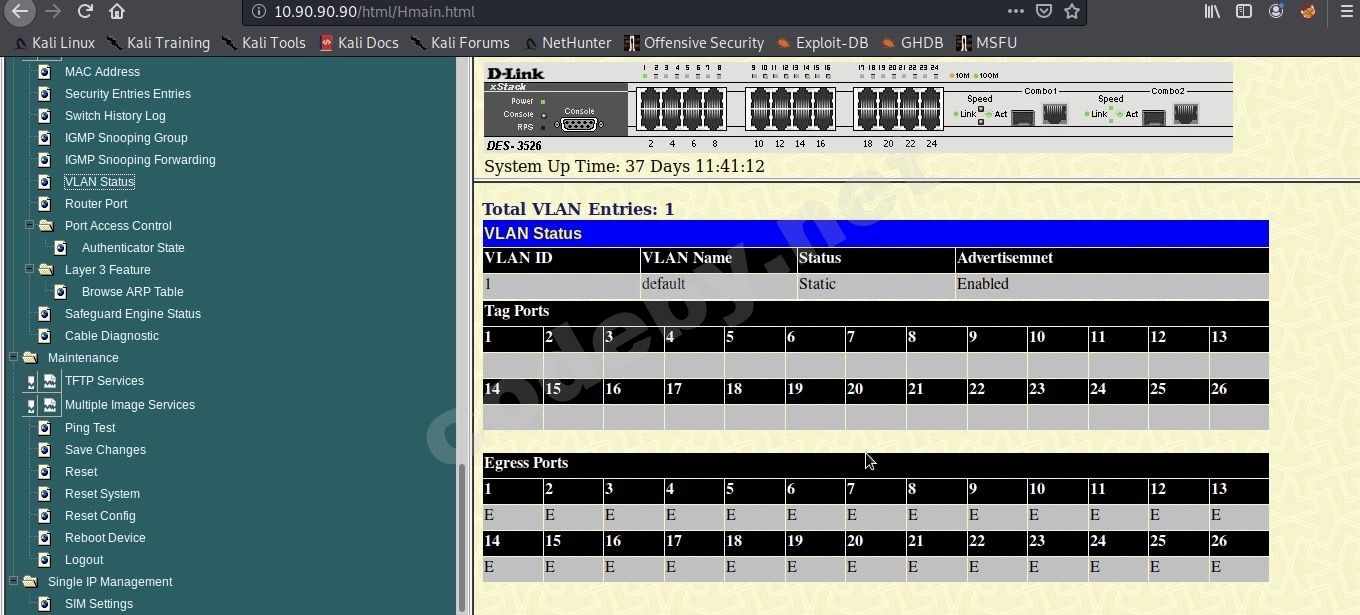Collapse the Single IP Management branch

click(x=11, y=581)
